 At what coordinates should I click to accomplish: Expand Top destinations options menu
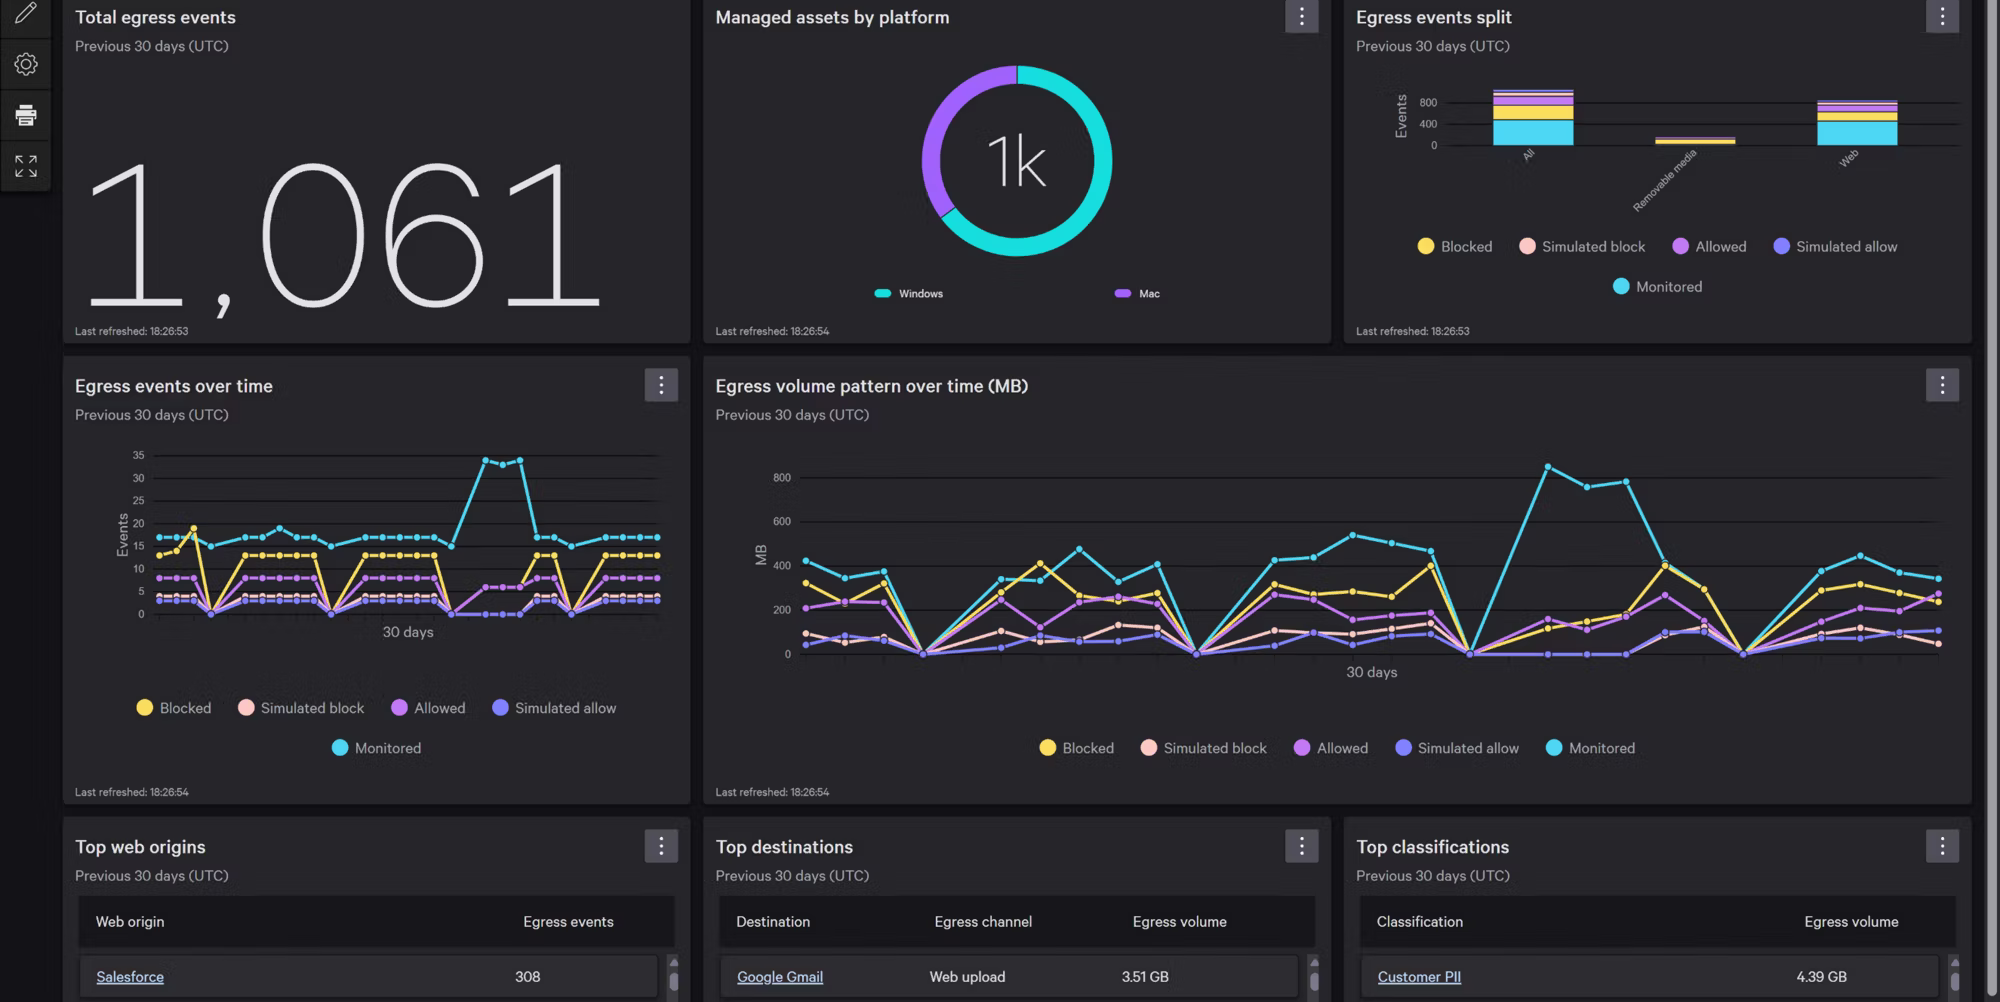[x=1301, y=847]
